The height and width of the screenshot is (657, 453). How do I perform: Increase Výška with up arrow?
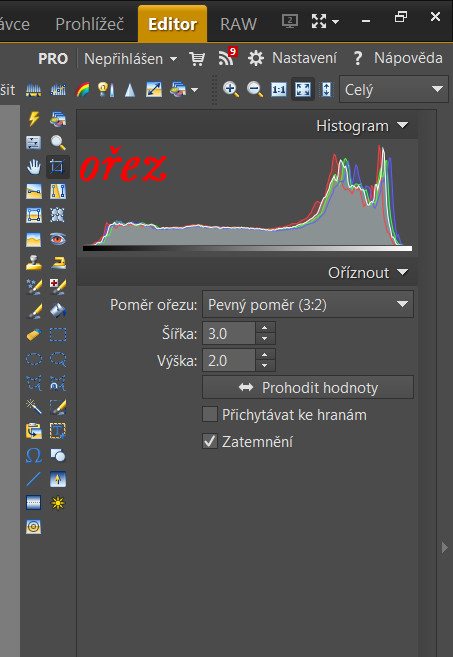click(x=265, y=354)
